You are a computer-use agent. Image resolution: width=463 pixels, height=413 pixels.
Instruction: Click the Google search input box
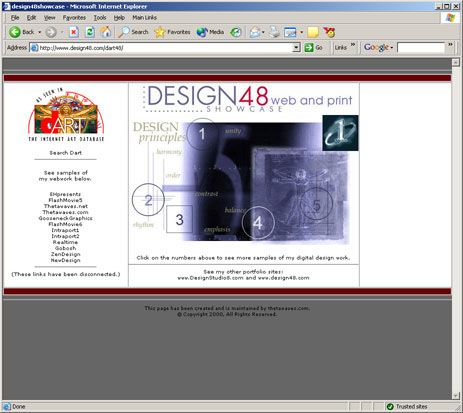421,48
